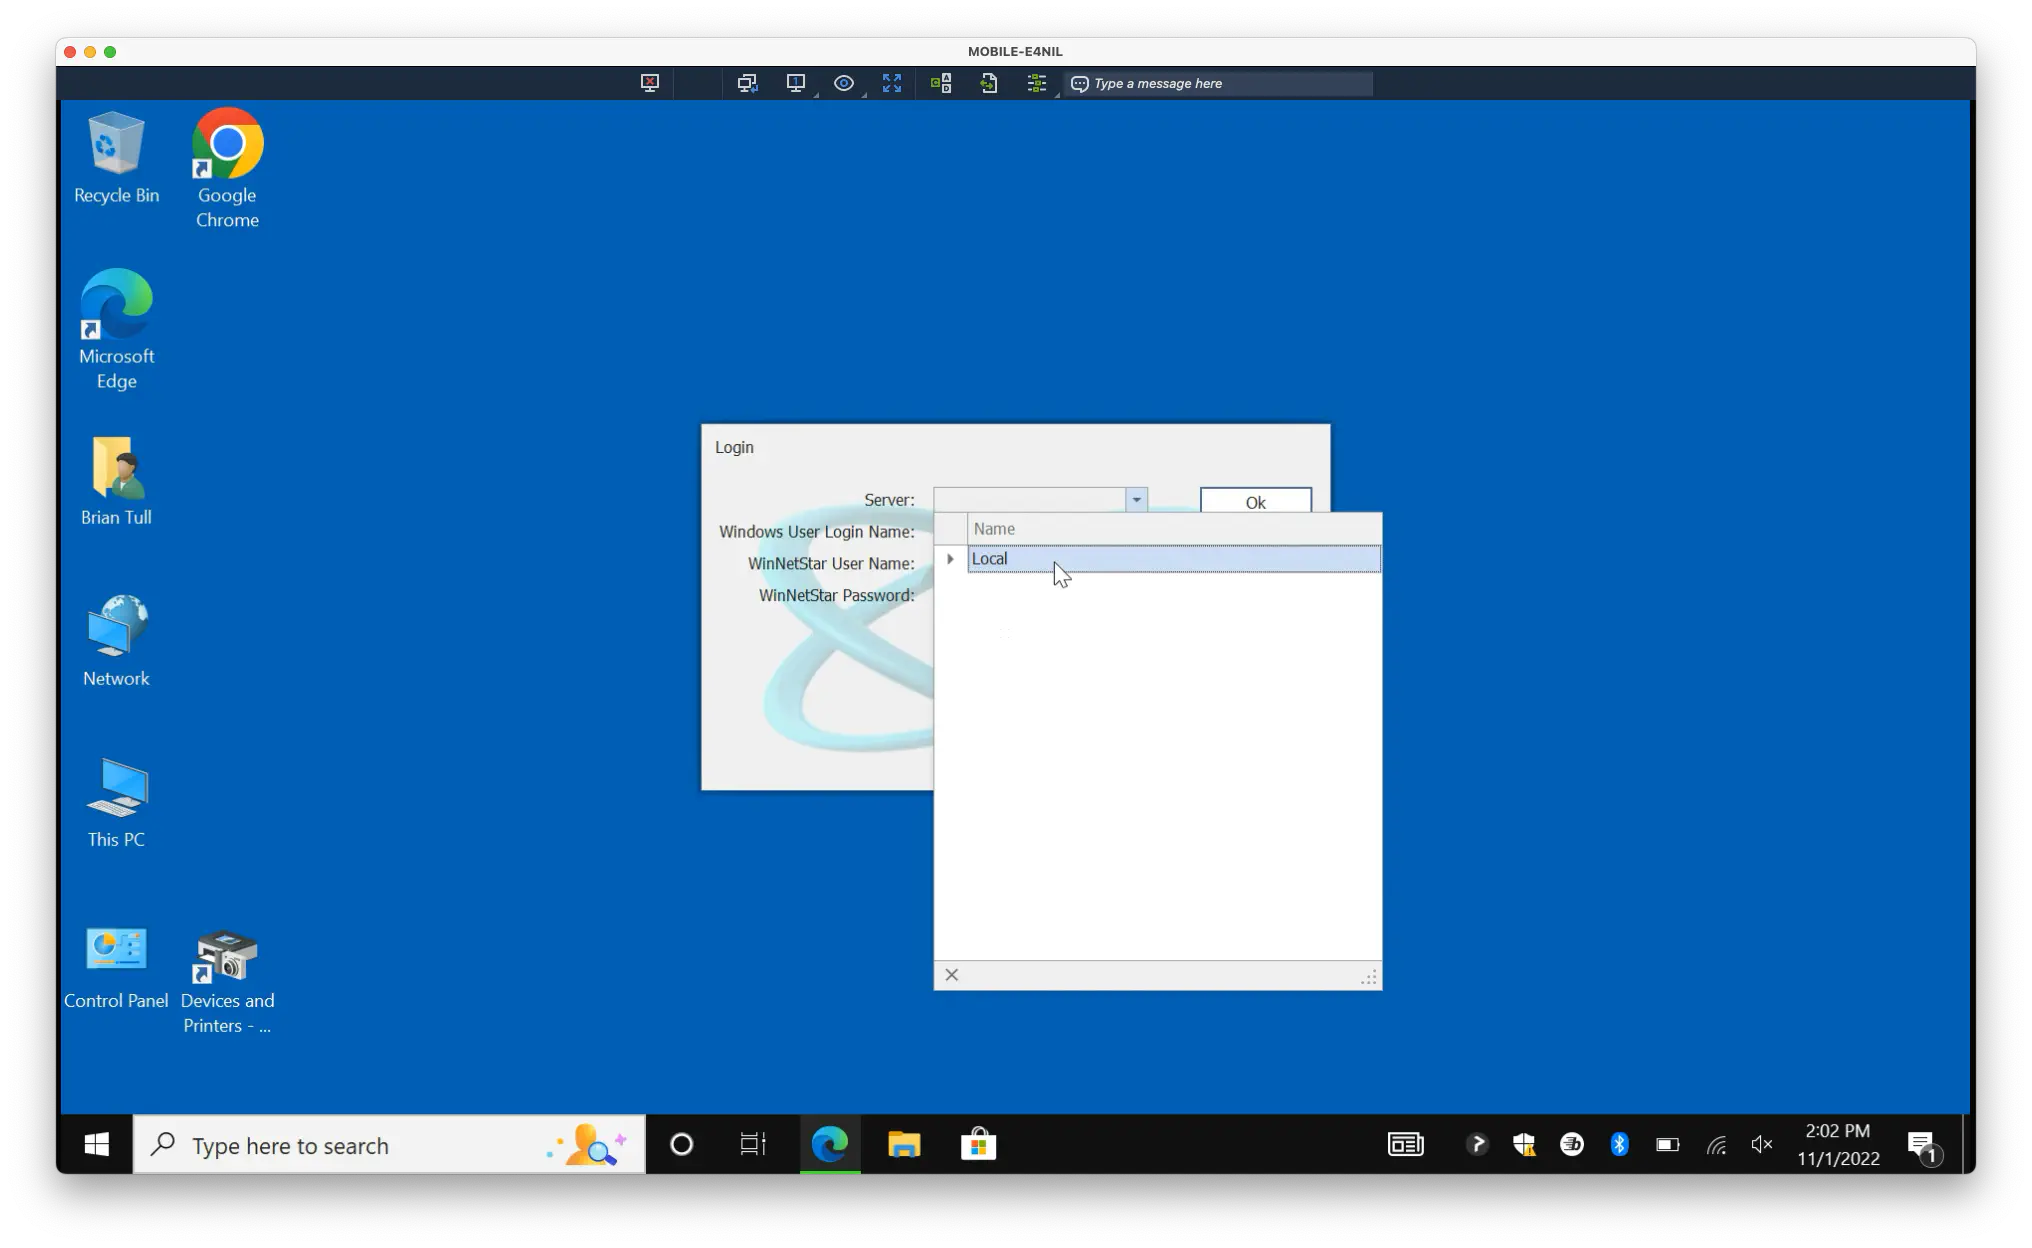This screenshot has width=2032, height=1248.
Task: Click the monitor selection icon in remote toolbar
Action: tap(796, 83)
